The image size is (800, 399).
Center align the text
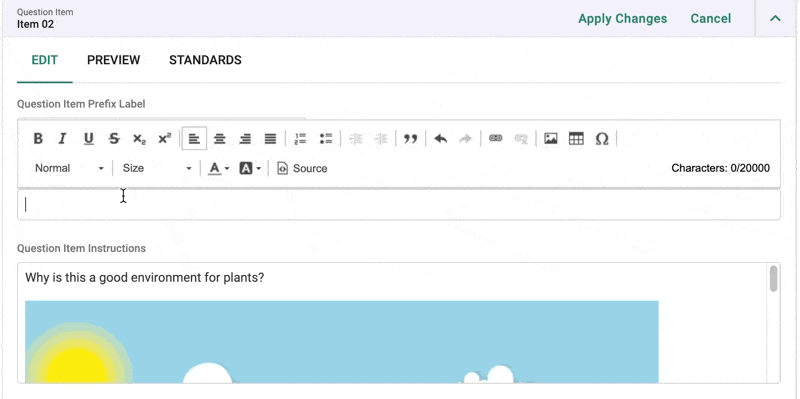click(219, 139)
